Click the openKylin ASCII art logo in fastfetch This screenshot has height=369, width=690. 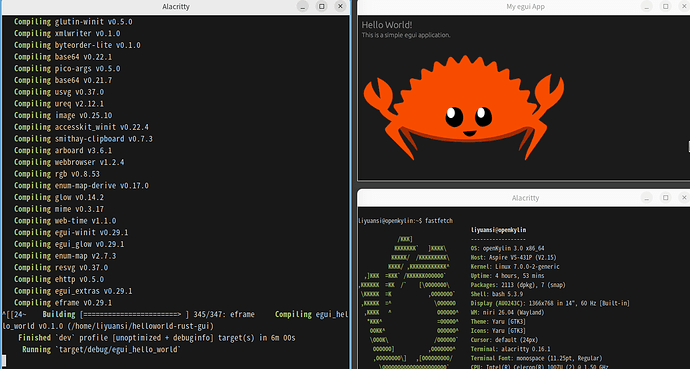pyautogui.click(x=409, y=303)
